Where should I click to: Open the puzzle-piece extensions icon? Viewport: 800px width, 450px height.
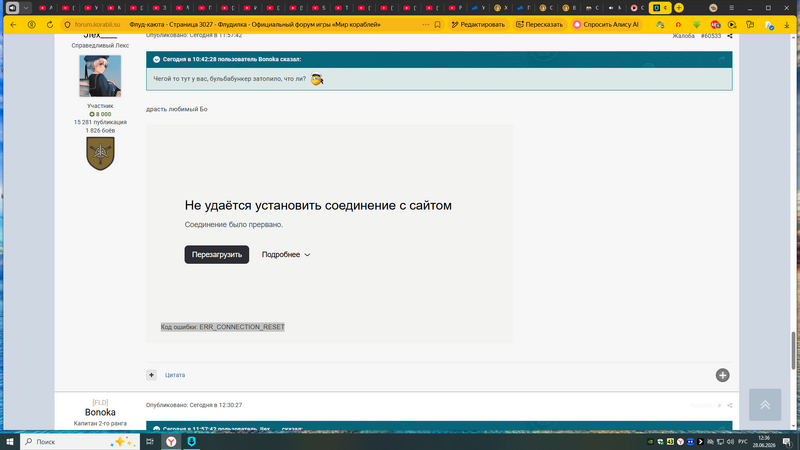[750, 24]
